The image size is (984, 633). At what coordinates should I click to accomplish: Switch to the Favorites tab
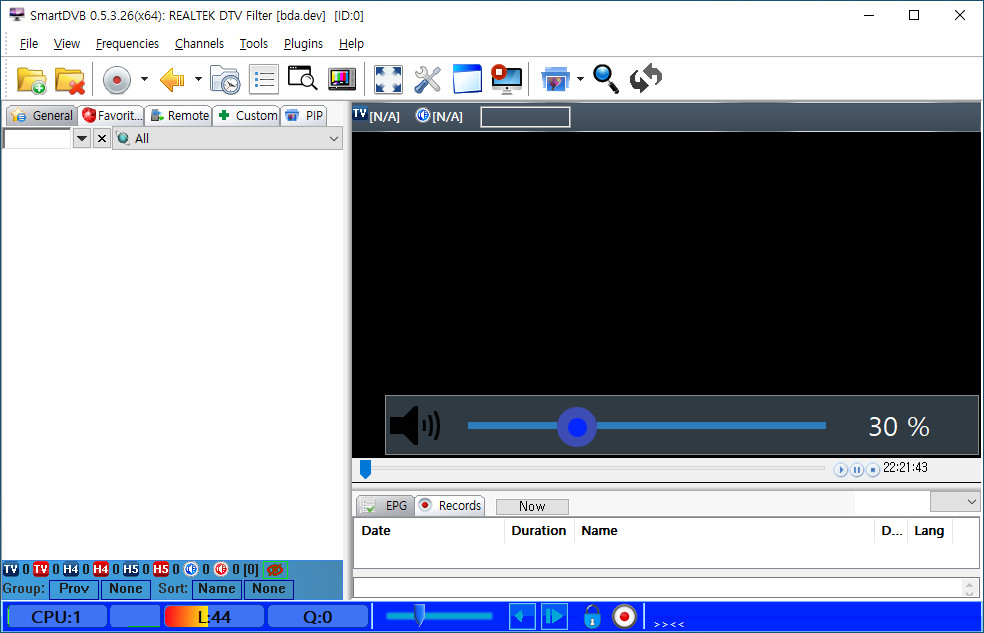[112, 115]
